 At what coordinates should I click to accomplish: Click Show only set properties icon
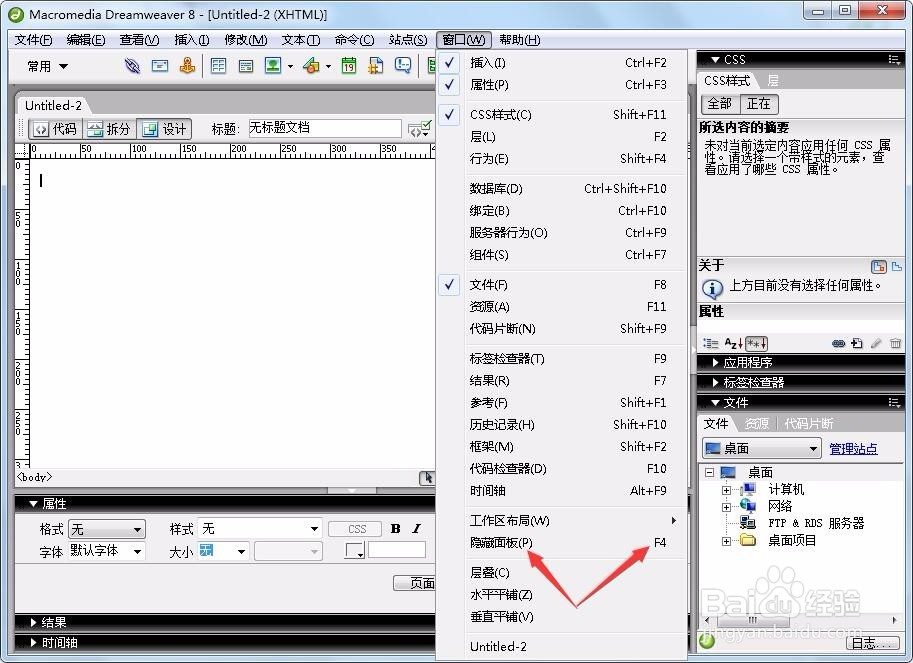coord(756,343)
